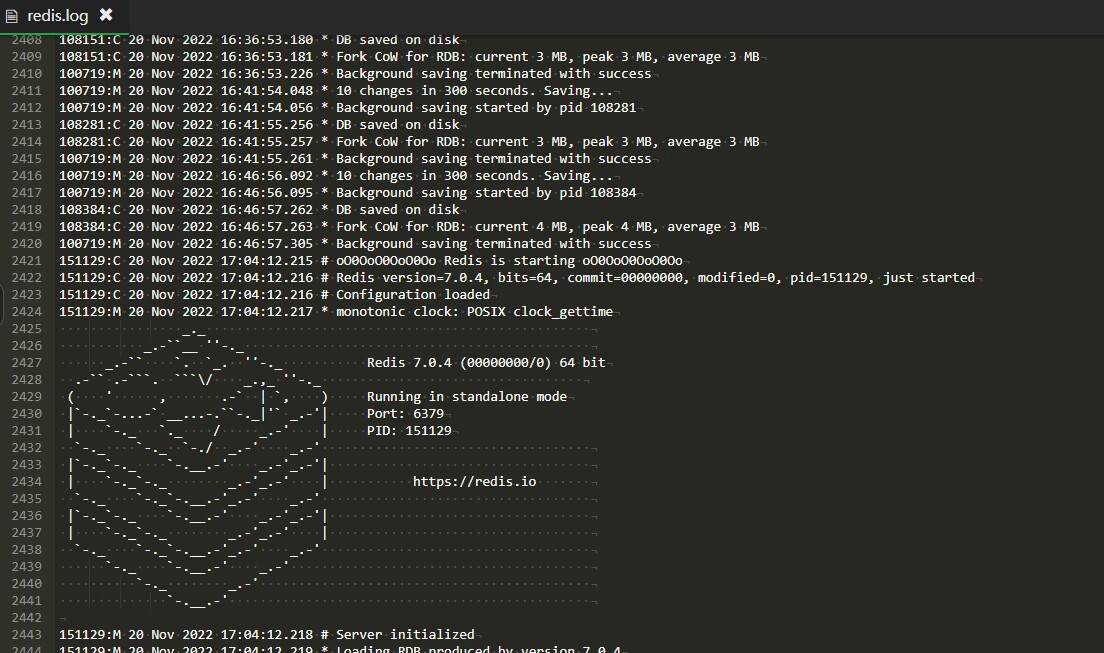This screenshot has height=653, width=1104.
Task: Click 'Running in standalone mode' text
Action: 467,397
